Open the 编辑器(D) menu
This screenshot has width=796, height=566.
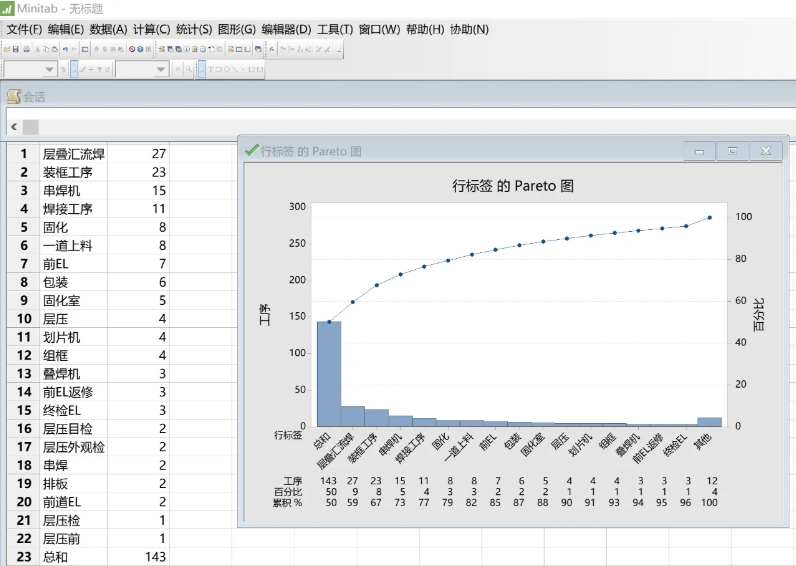tap(286, 29)
